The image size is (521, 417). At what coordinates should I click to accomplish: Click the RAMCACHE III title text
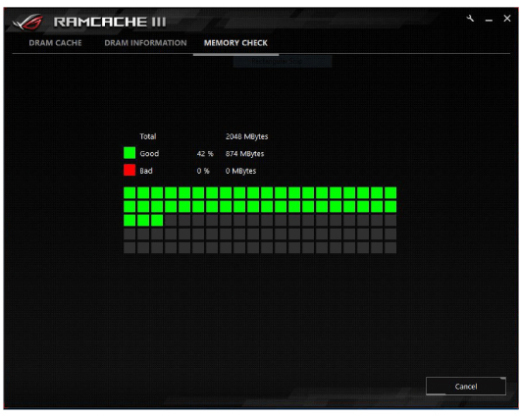[110, 22]
